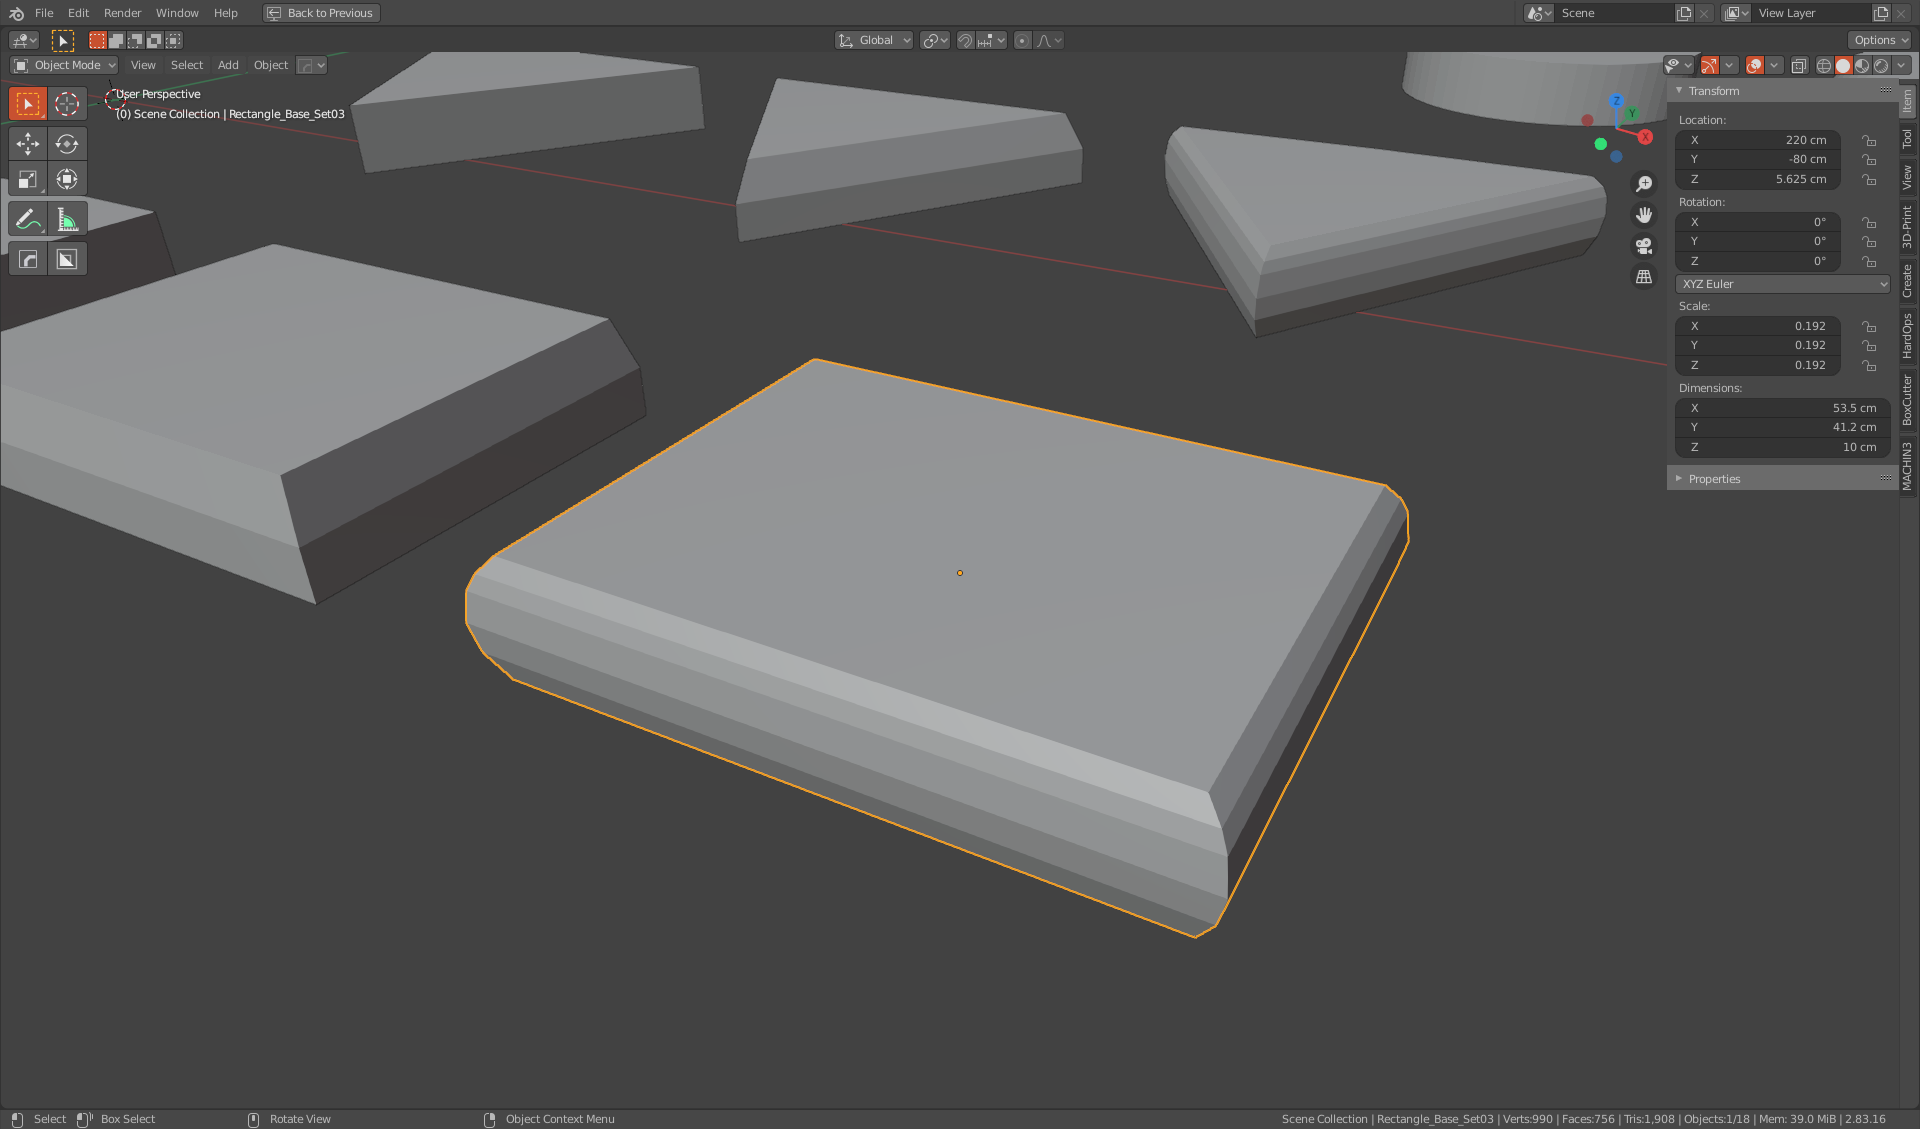
Task: Open the Object Mode dropdown
Action: click(x=63, y=64)
